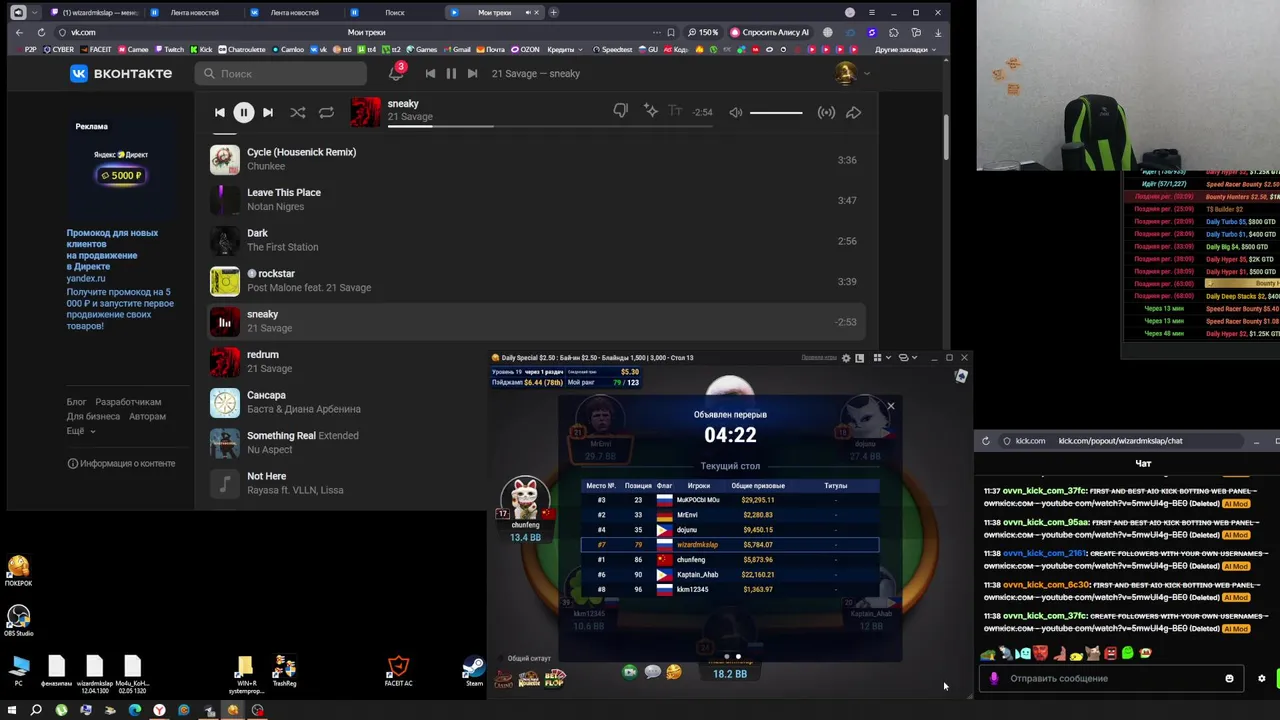Viewport: 1280px width, 720px height.
Task: Click the 150% zoom indicator
Action: [703, 32]
